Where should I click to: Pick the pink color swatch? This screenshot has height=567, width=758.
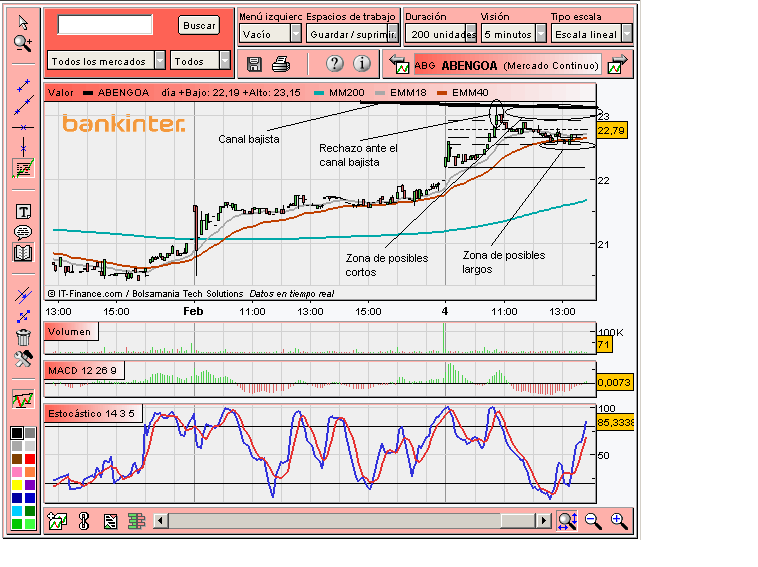click(17, 471)
